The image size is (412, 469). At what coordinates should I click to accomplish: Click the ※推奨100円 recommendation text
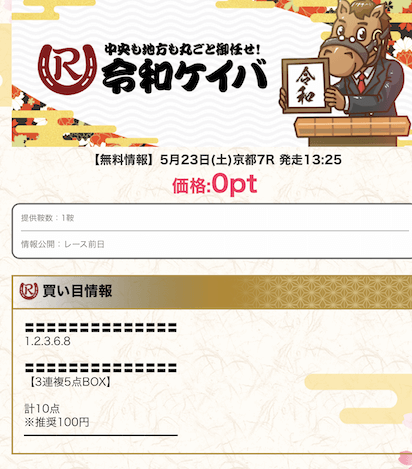point(57,422)
